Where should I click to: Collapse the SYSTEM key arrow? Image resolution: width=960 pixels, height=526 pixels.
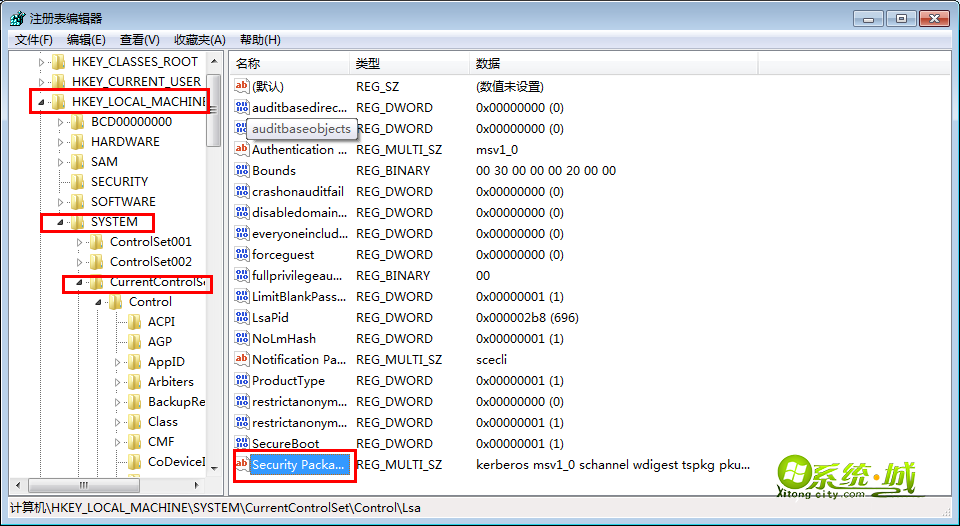pos(60,222)
